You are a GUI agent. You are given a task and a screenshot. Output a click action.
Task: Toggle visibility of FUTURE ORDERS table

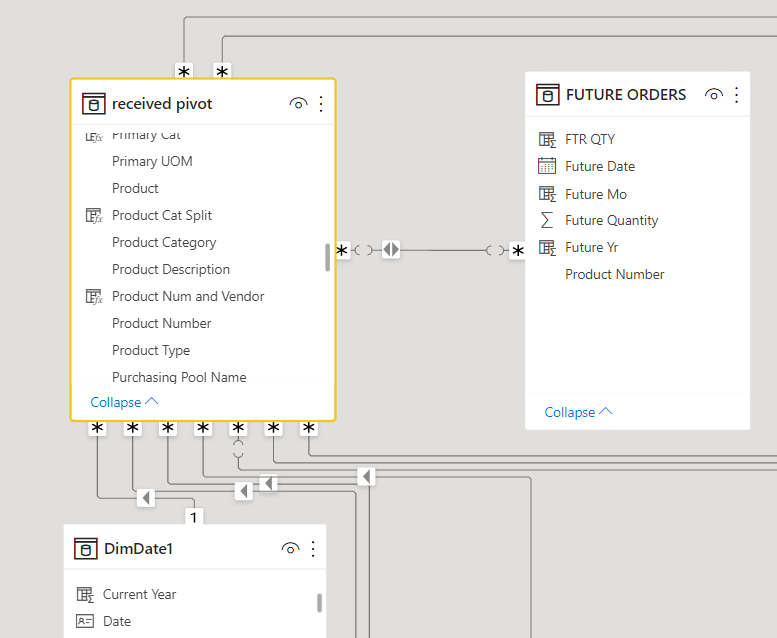[714, 95]
